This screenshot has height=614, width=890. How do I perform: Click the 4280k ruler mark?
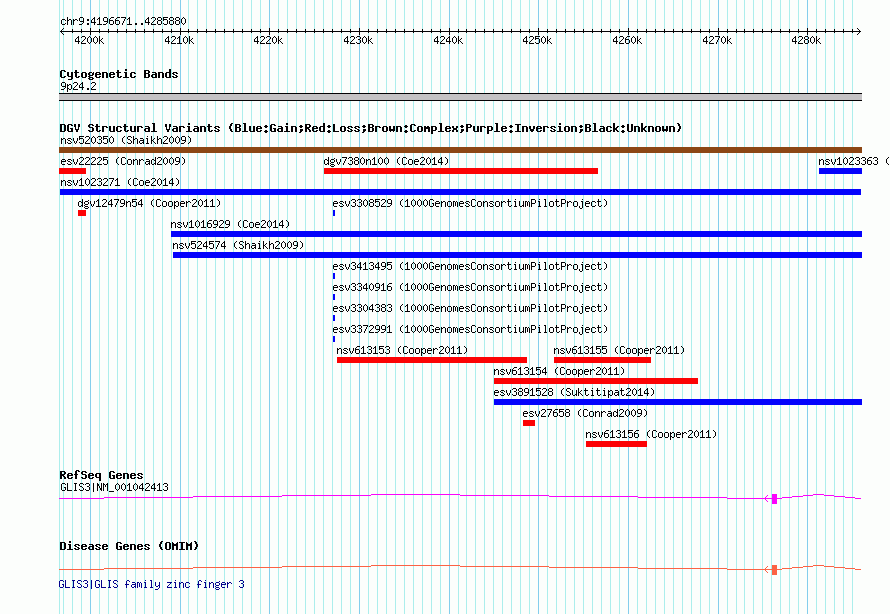tap(806, 40)
